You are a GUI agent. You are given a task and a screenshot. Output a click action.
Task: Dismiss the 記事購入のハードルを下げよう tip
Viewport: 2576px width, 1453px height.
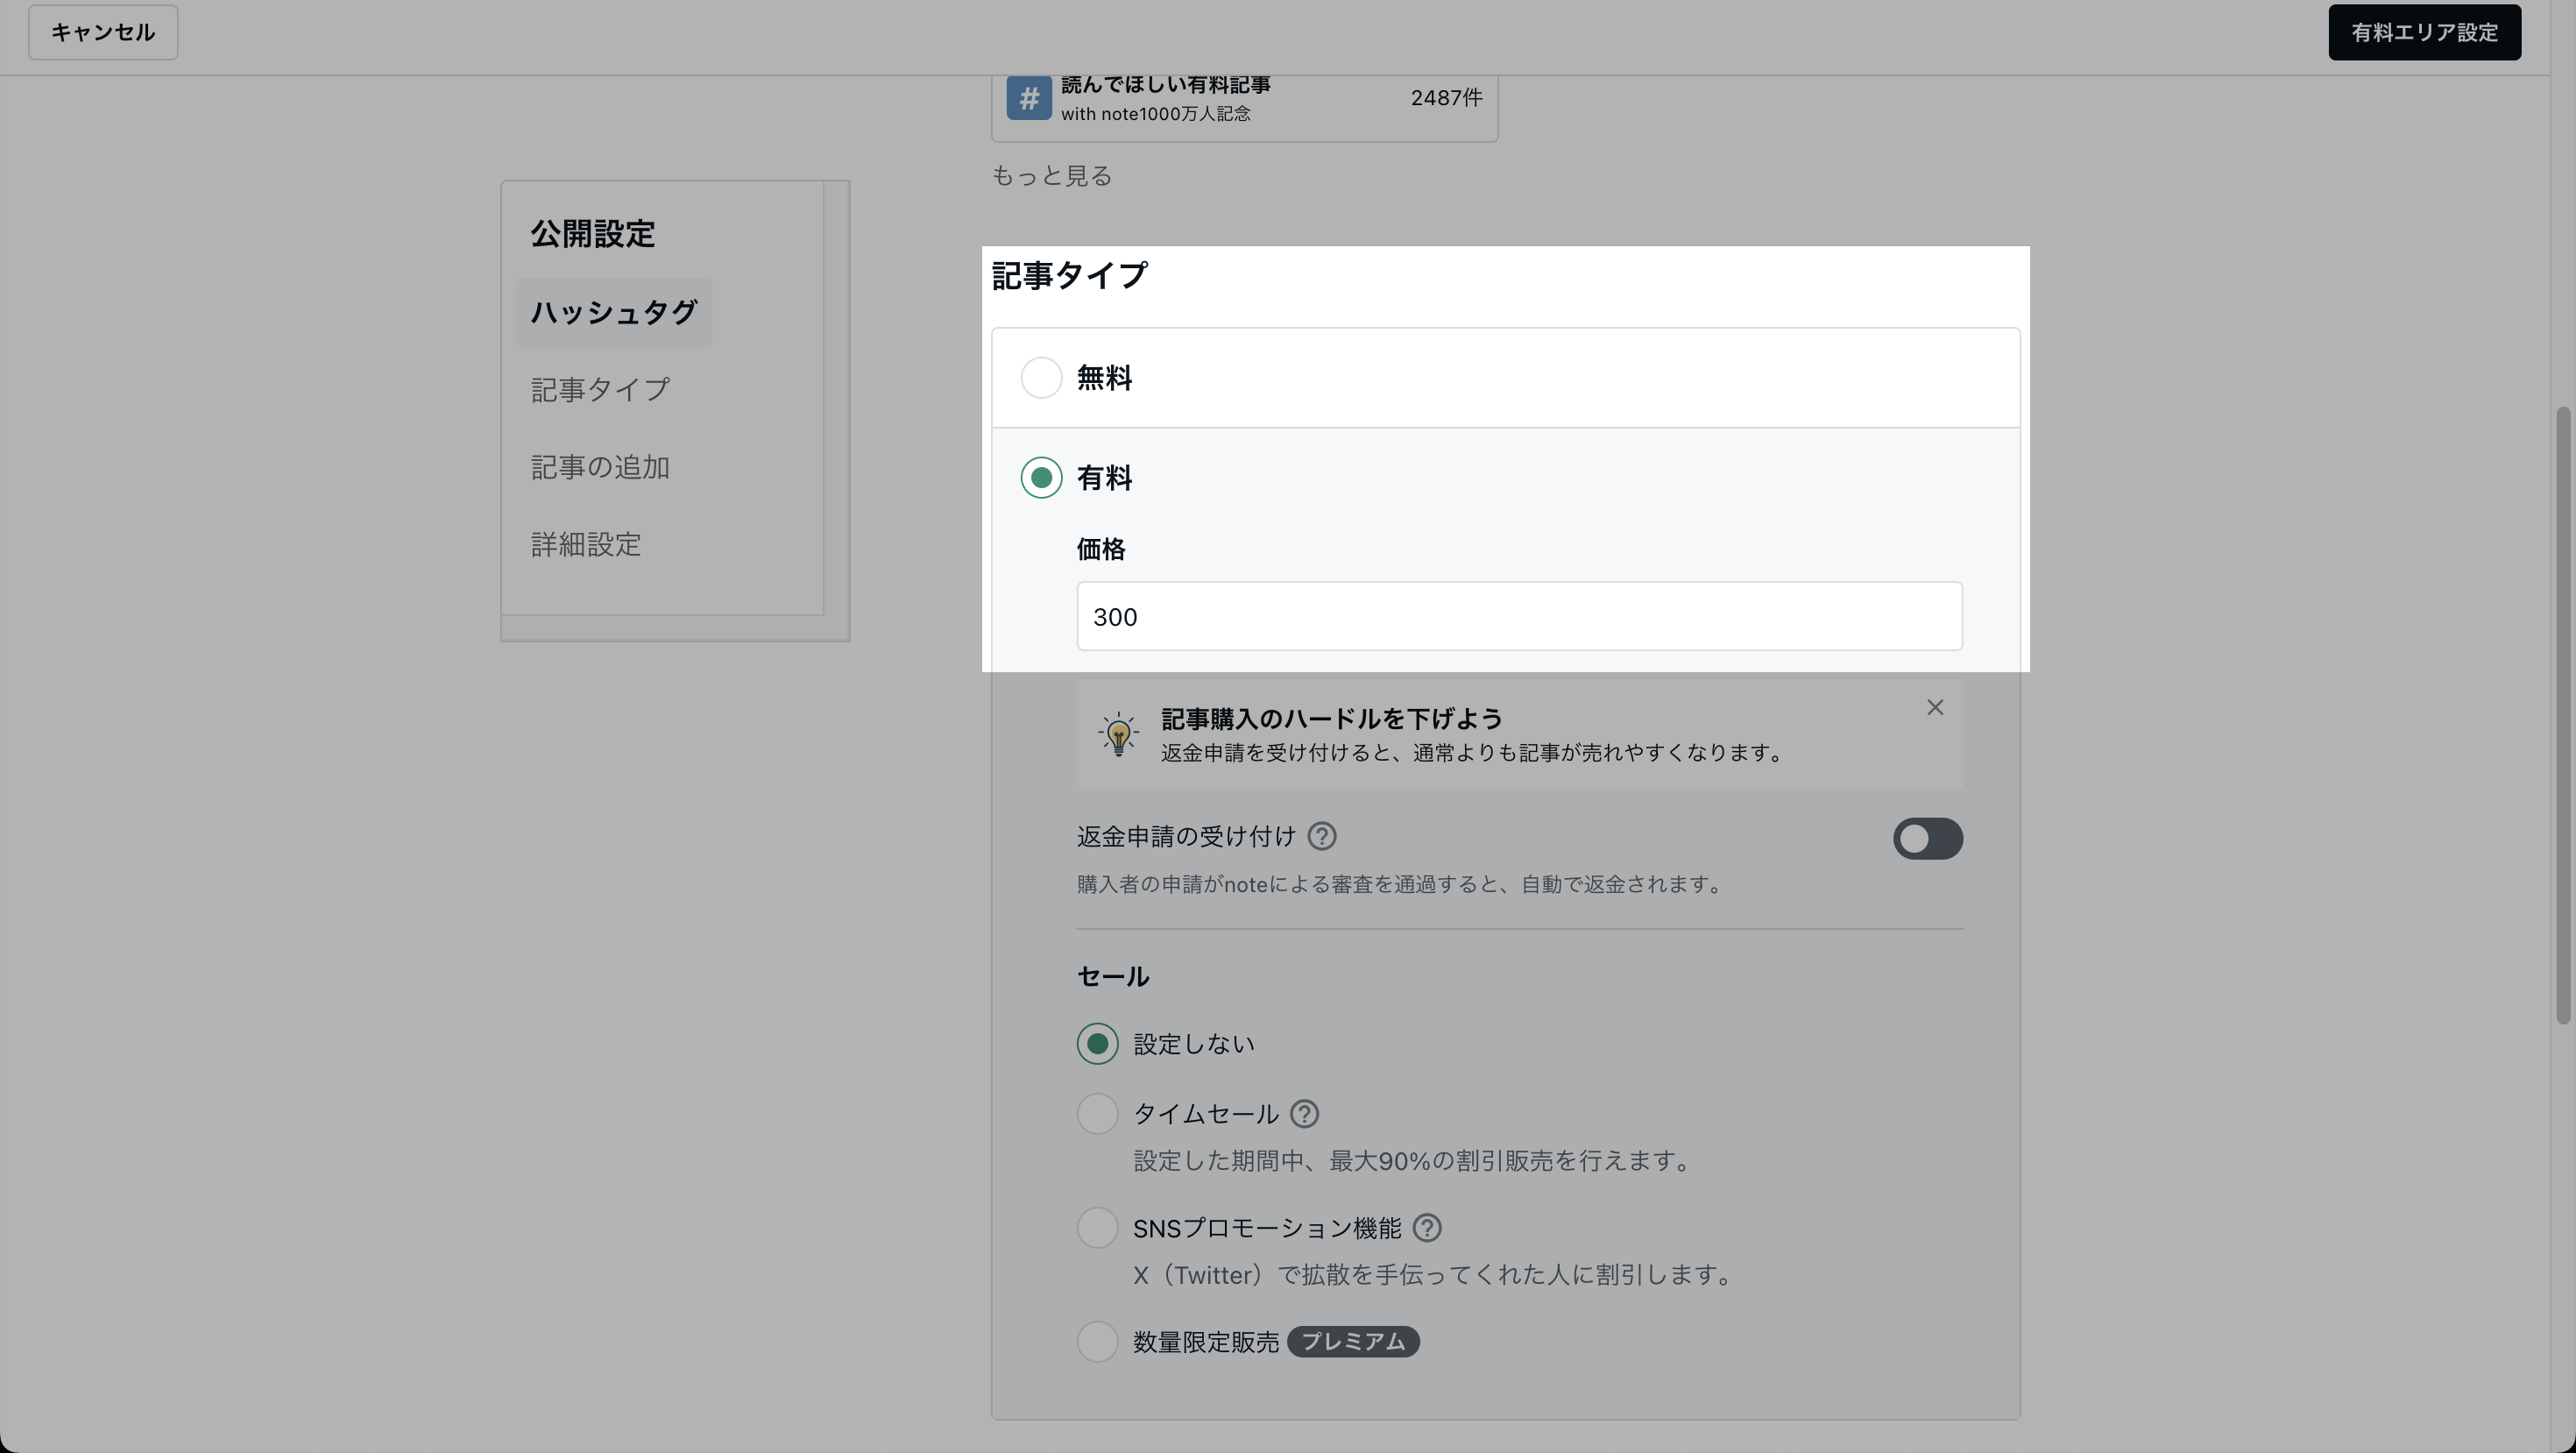1934,707
